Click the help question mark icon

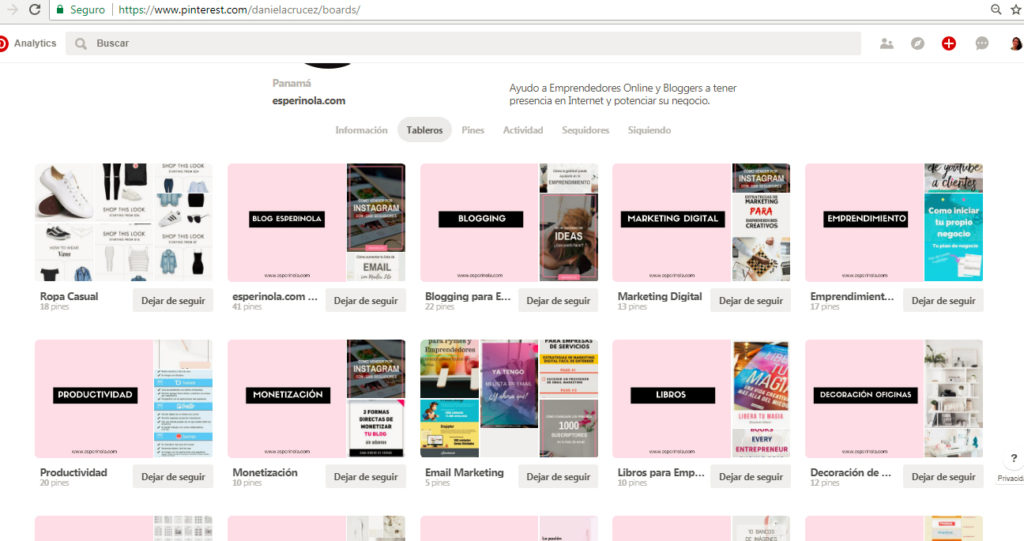[x=1014, y=458]
